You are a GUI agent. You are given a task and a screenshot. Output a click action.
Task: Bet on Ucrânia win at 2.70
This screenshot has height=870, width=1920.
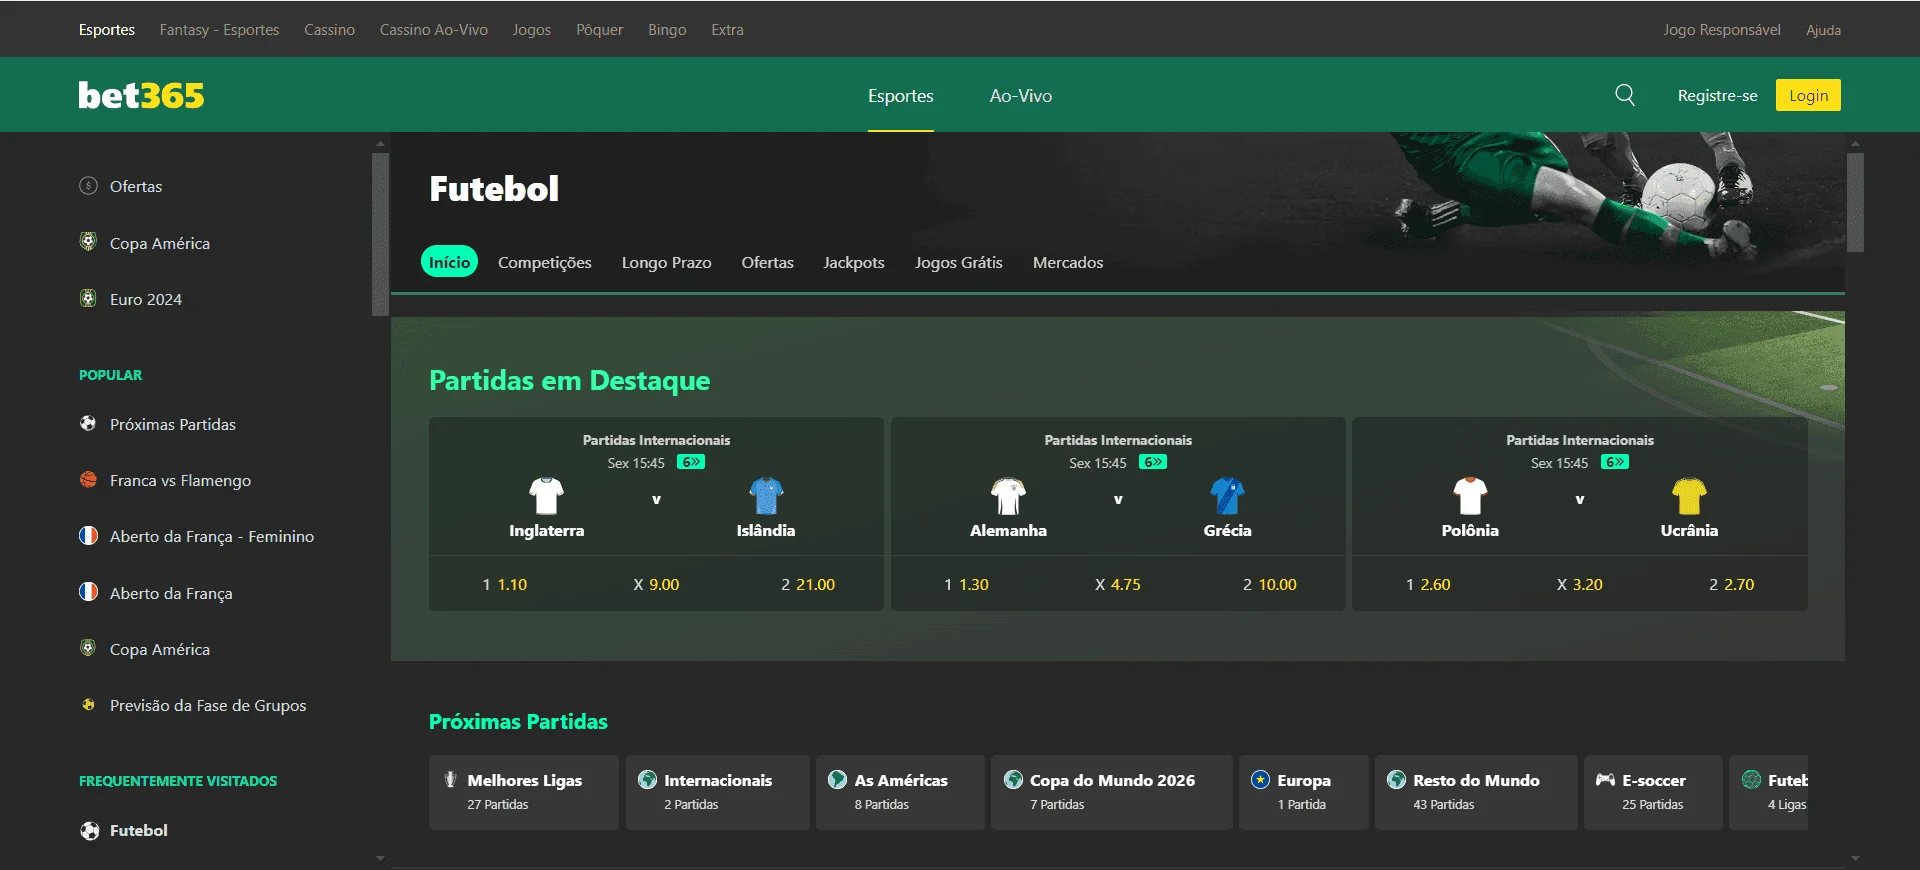click(x=1732, y=584)
